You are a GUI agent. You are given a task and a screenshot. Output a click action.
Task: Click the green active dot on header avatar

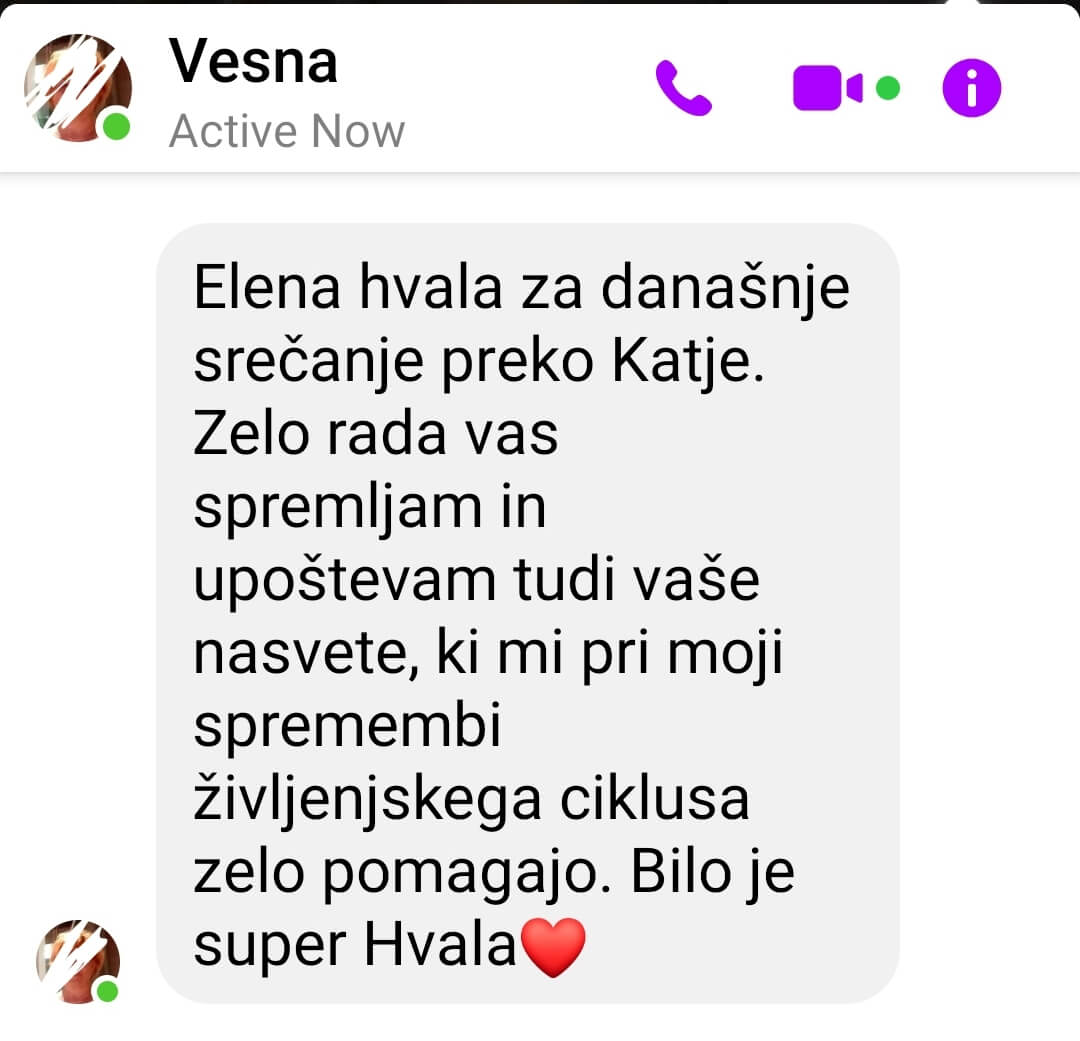pyautogui.click(x=116, y=127)
